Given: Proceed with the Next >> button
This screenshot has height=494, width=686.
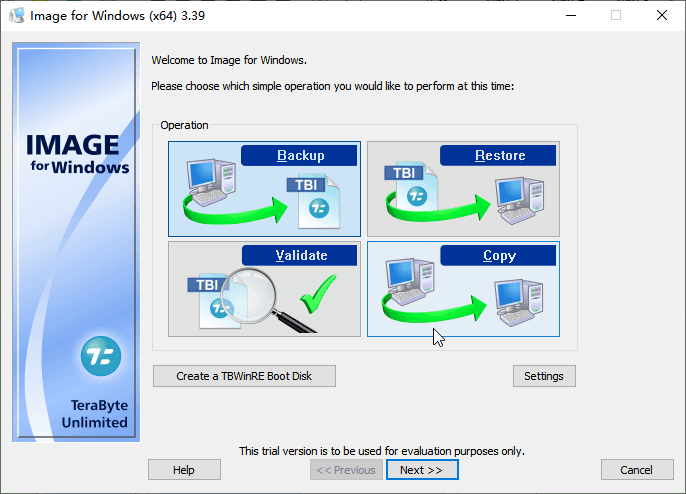Looking at the screenshot, I should (422, 469).
